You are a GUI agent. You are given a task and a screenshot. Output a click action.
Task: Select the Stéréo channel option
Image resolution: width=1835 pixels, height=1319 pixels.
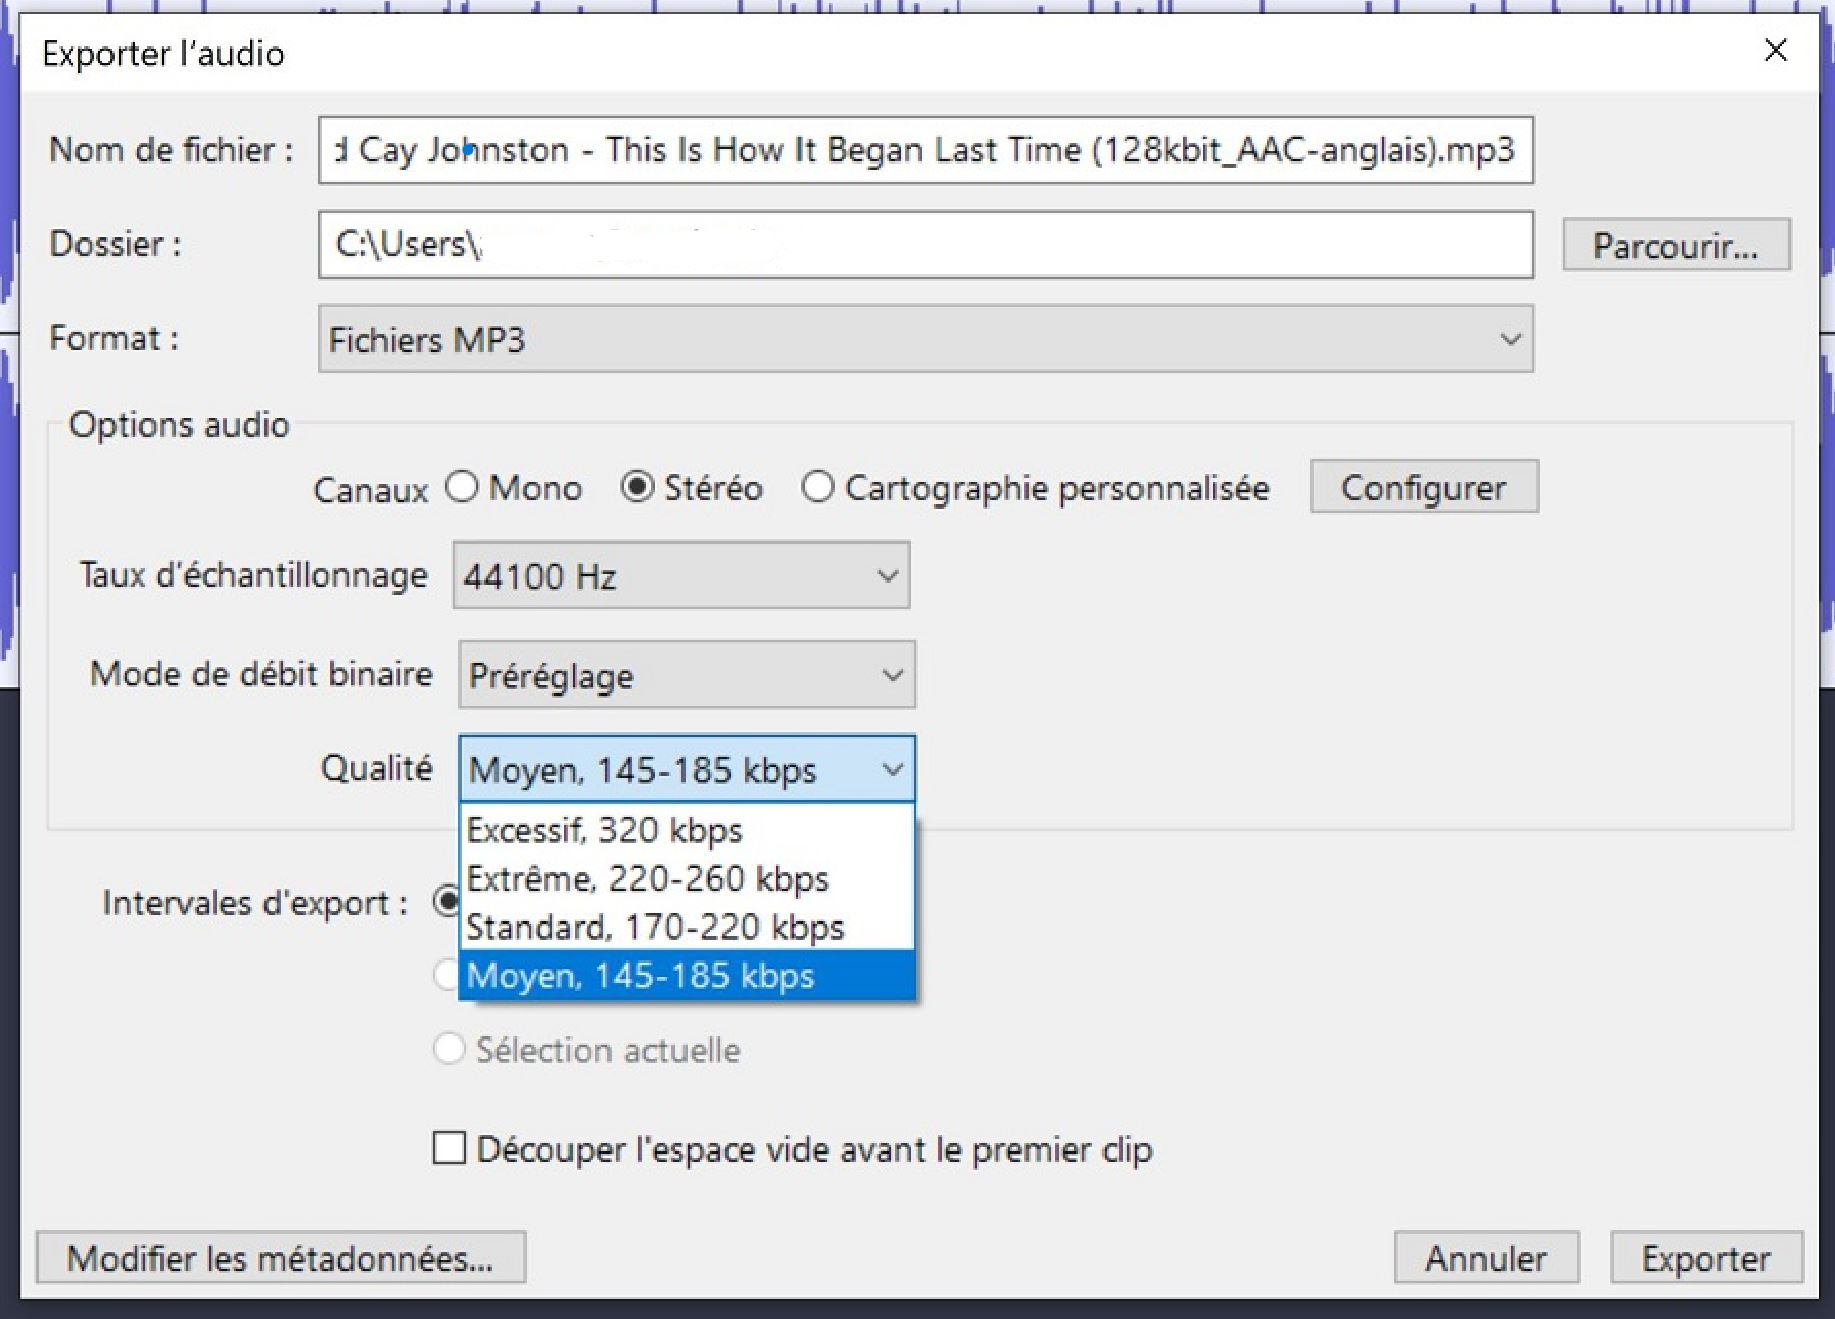[x=637, y=488]
